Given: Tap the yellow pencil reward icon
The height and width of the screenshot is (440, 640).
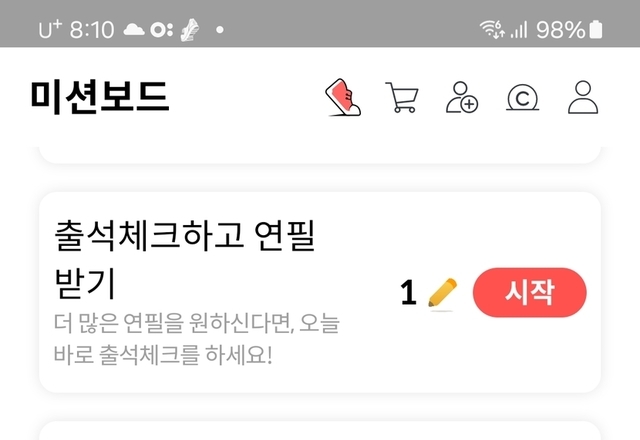Looking at the screenshot, I should (x=442, y=293).
